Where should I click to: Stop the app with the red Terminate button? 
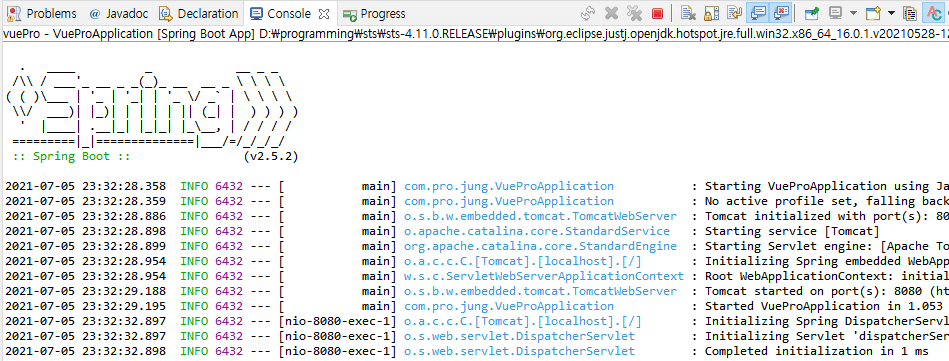click(657, 13)
